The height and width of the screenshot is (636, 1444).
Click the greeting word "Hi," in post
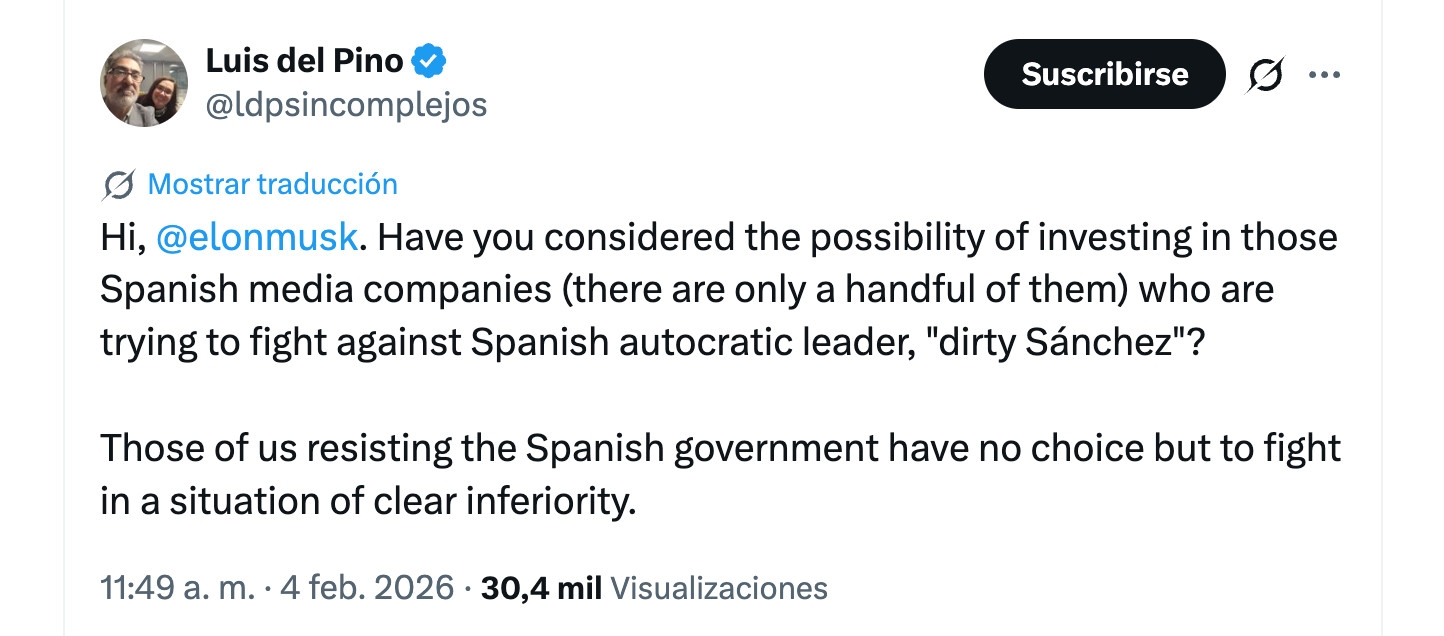tap(124, 238)
